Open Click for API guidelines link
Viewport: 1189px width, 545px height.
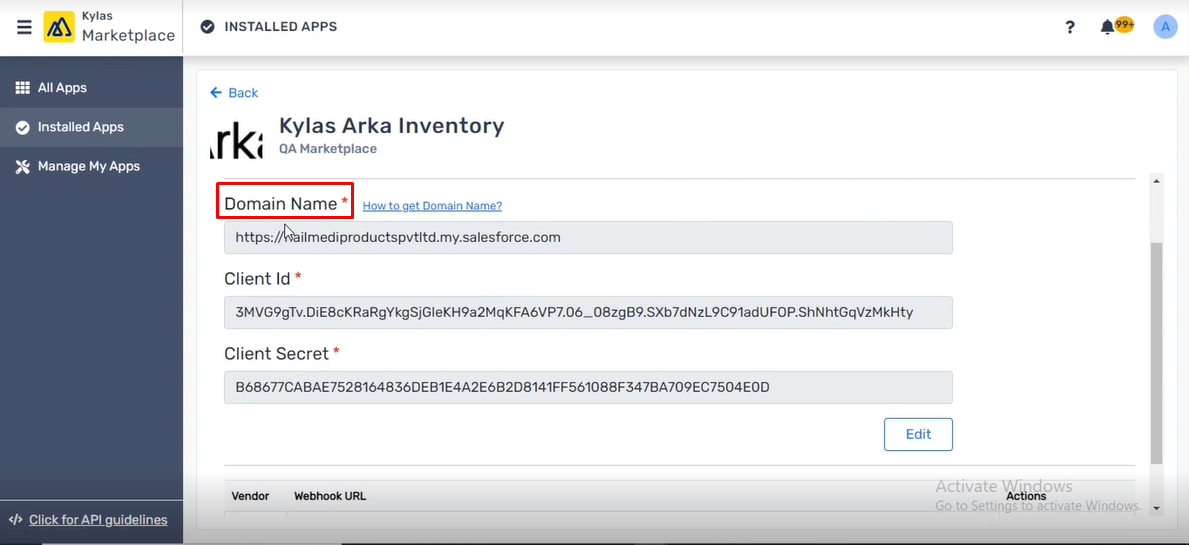coord(98,520)
